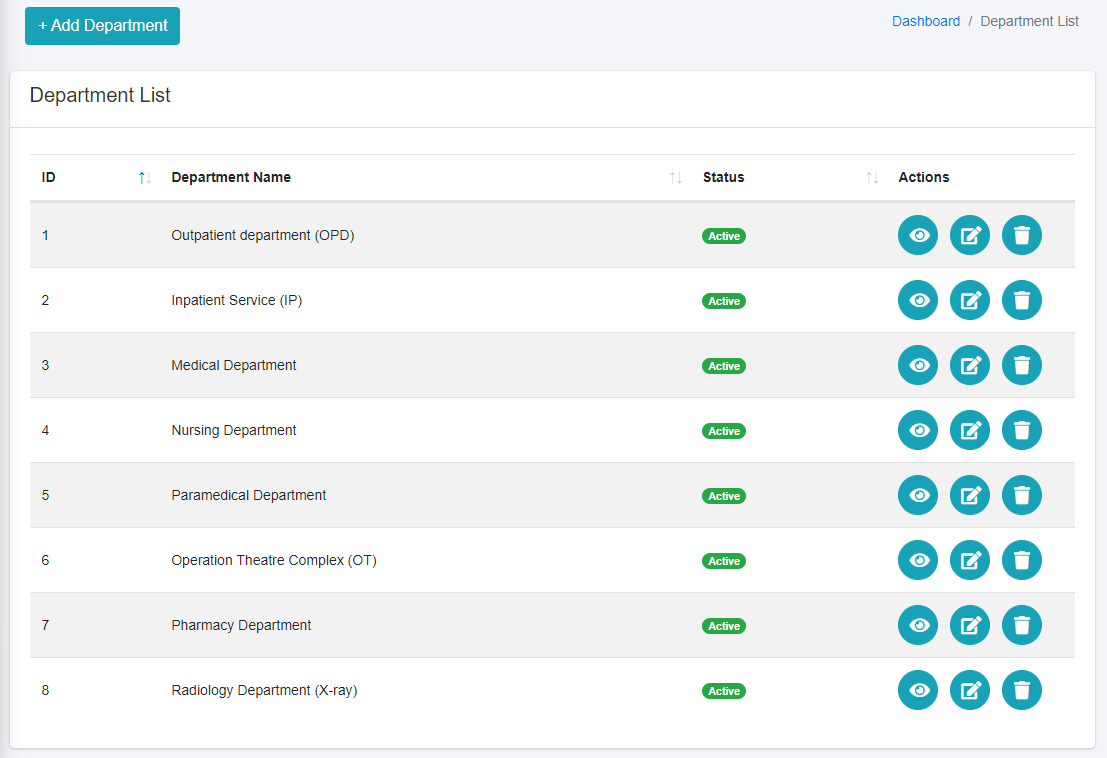The width and height of the screenshot is (1107, 758).
Task: Click the eye icon for Radiology Department
Action: [917, 690]
